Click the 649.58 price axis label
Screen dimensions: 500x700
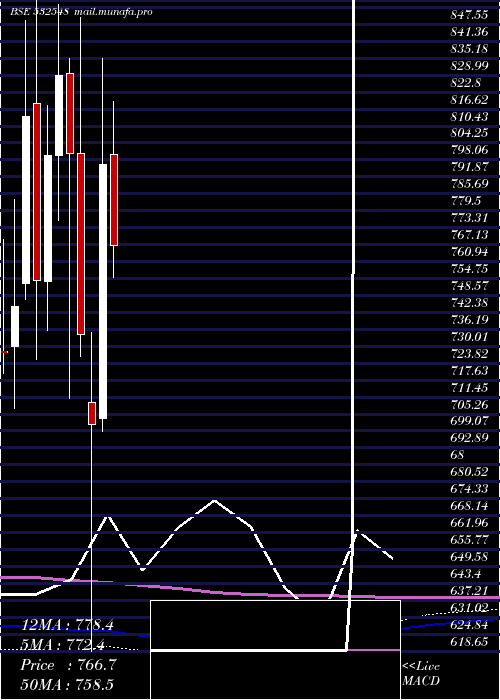[469, 557]
